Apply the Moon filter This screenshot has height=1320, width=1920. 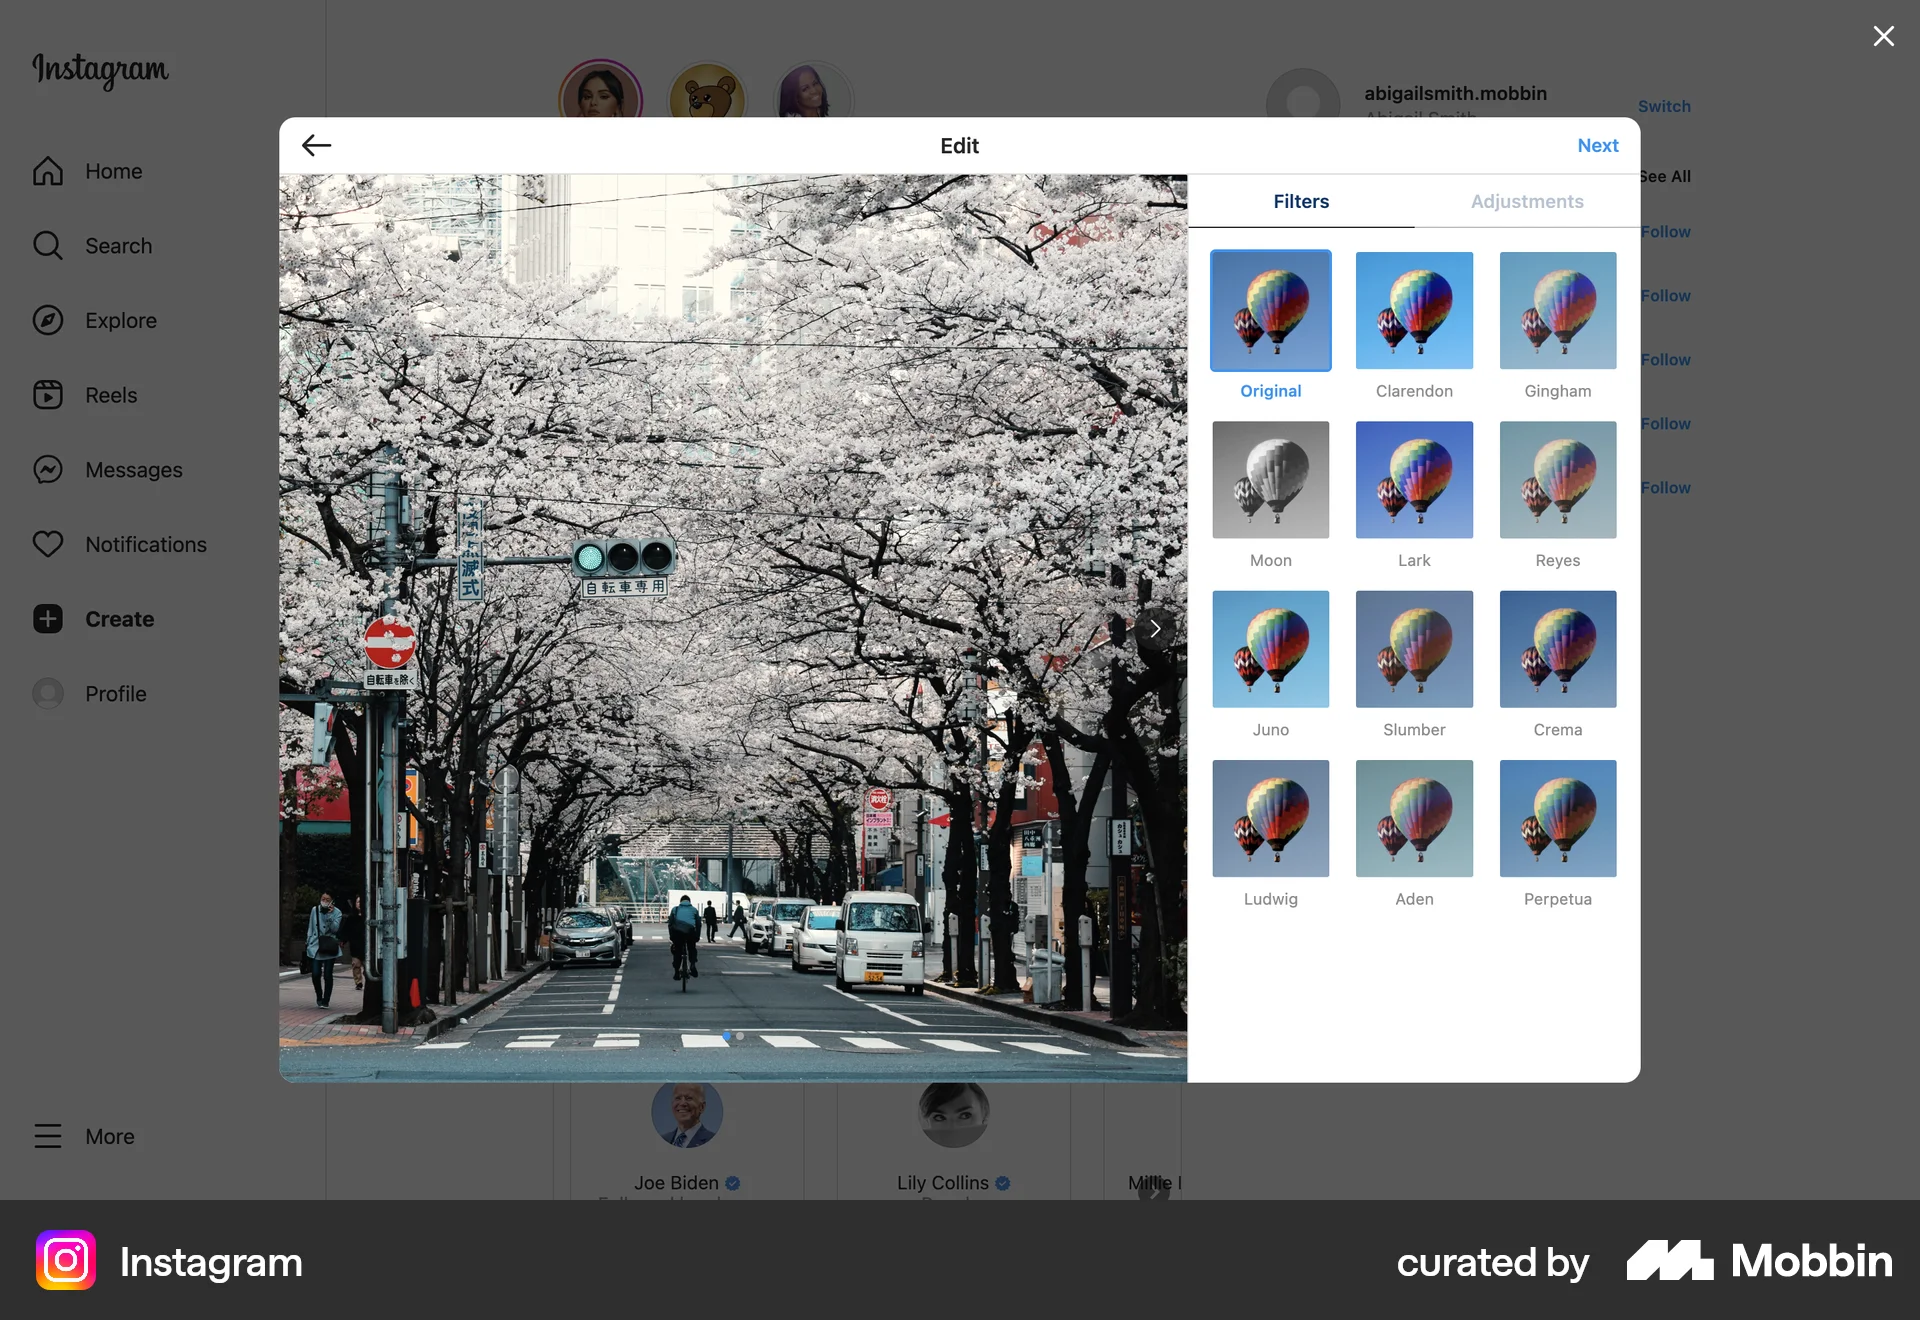[x=1270, y=480]
